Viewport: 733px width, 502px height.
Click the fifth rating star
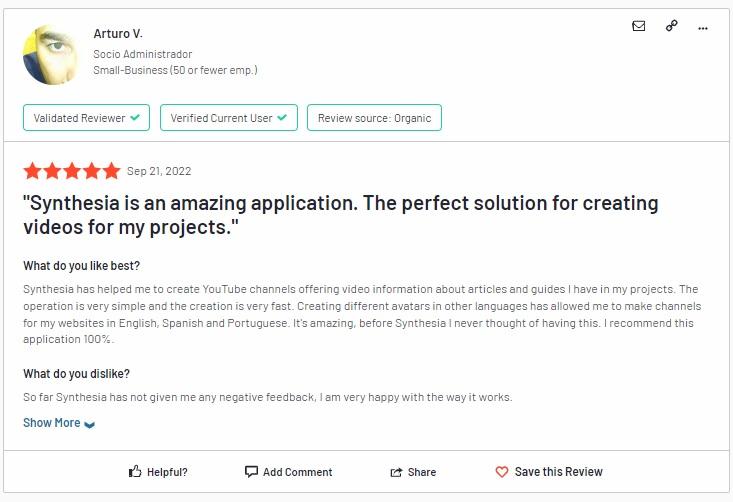112,171
